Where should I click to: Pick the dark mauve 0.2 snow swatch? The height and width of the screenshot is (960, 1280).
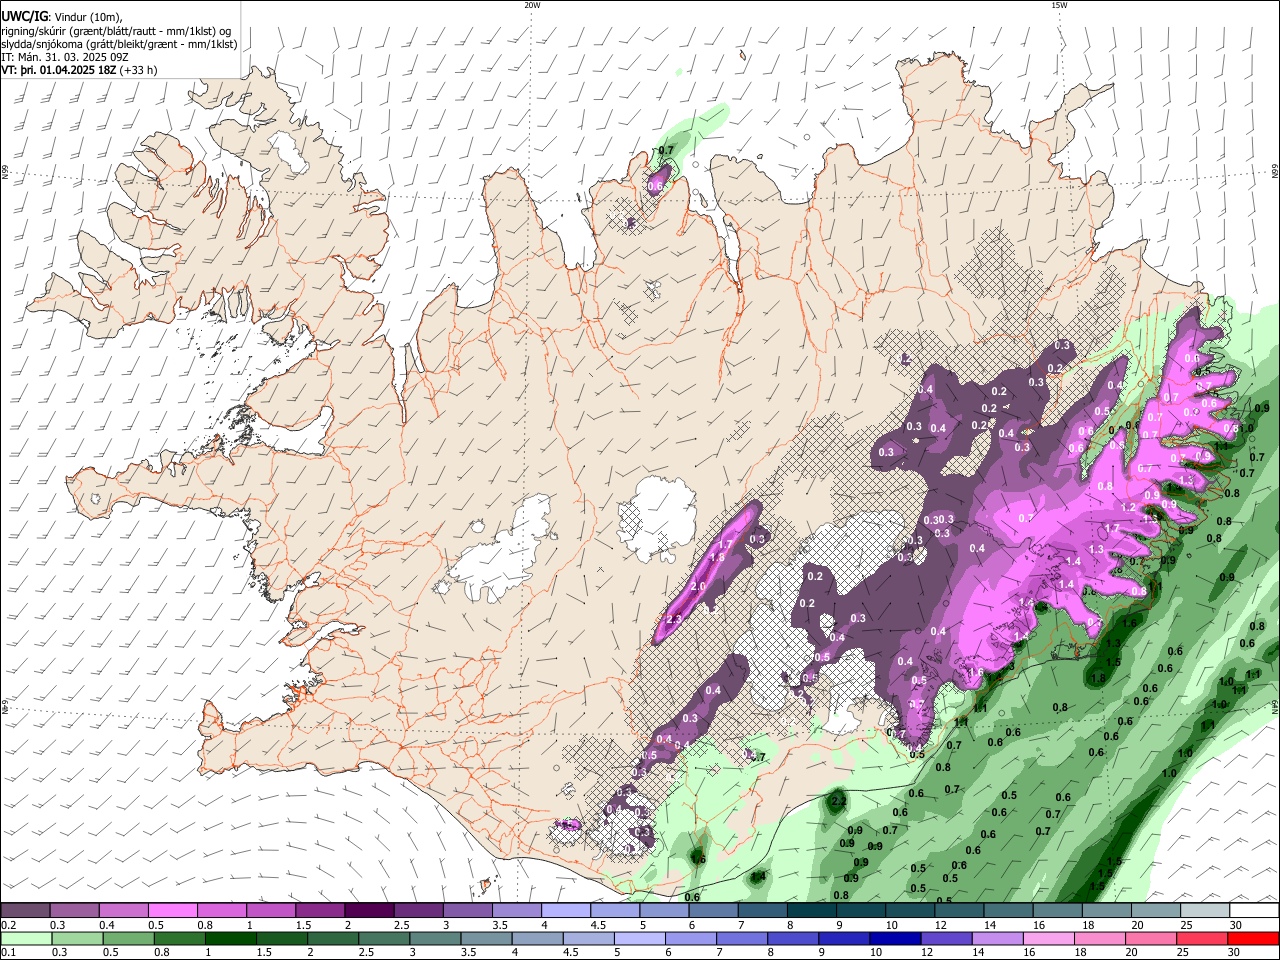pyautogui.click(x=25, y=911)
